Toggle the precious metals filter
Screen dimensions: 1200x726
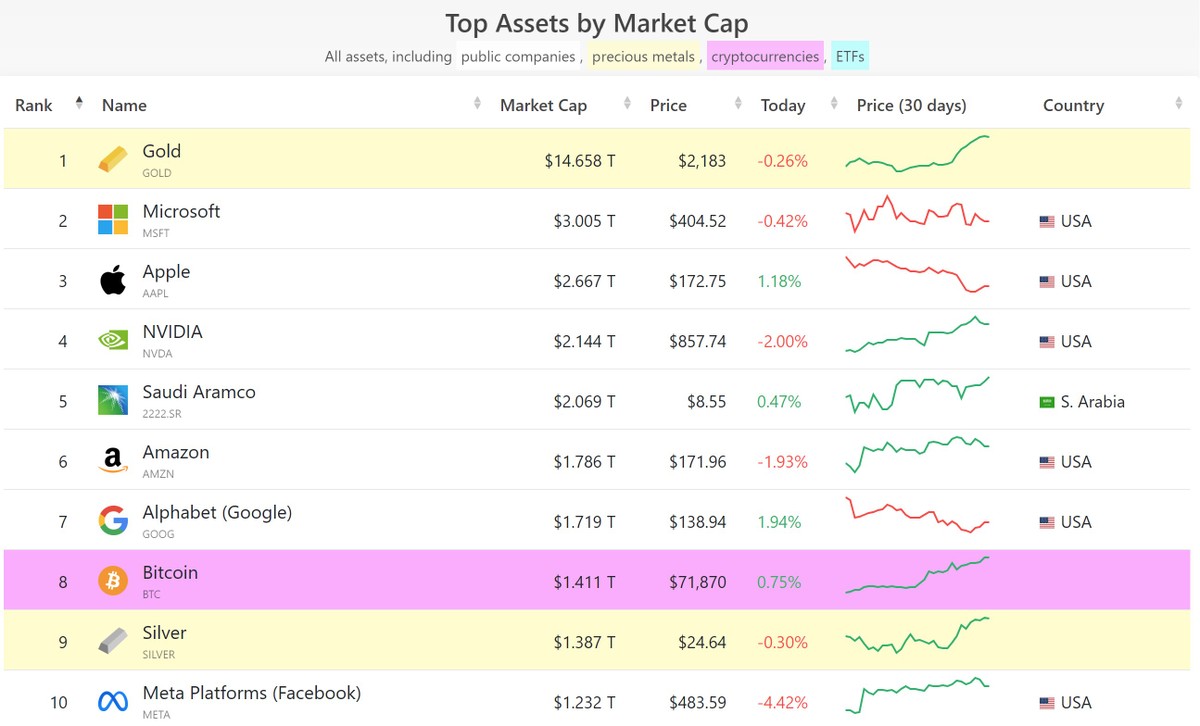coord(643,57)
